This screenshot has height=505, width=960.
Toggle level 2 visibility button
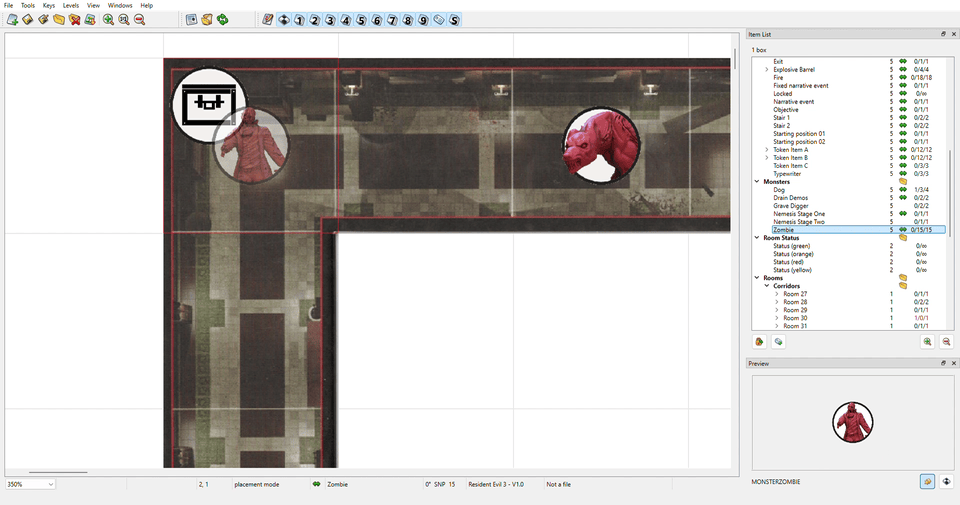point(315,20)
